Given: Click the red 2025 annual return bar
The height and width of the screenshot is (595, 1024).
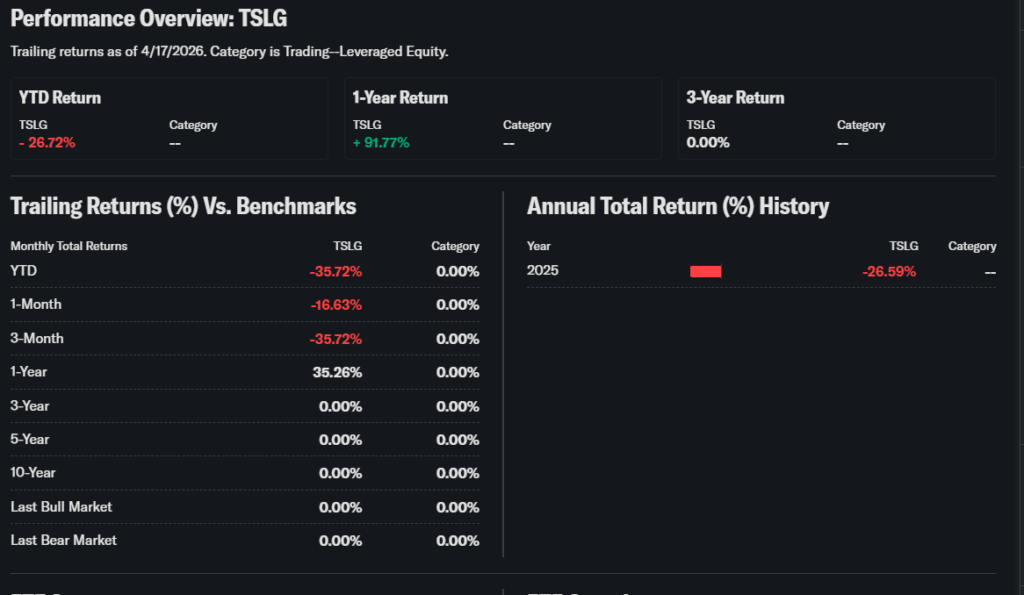Looking at the screenshot, I should tap(705, 271).
